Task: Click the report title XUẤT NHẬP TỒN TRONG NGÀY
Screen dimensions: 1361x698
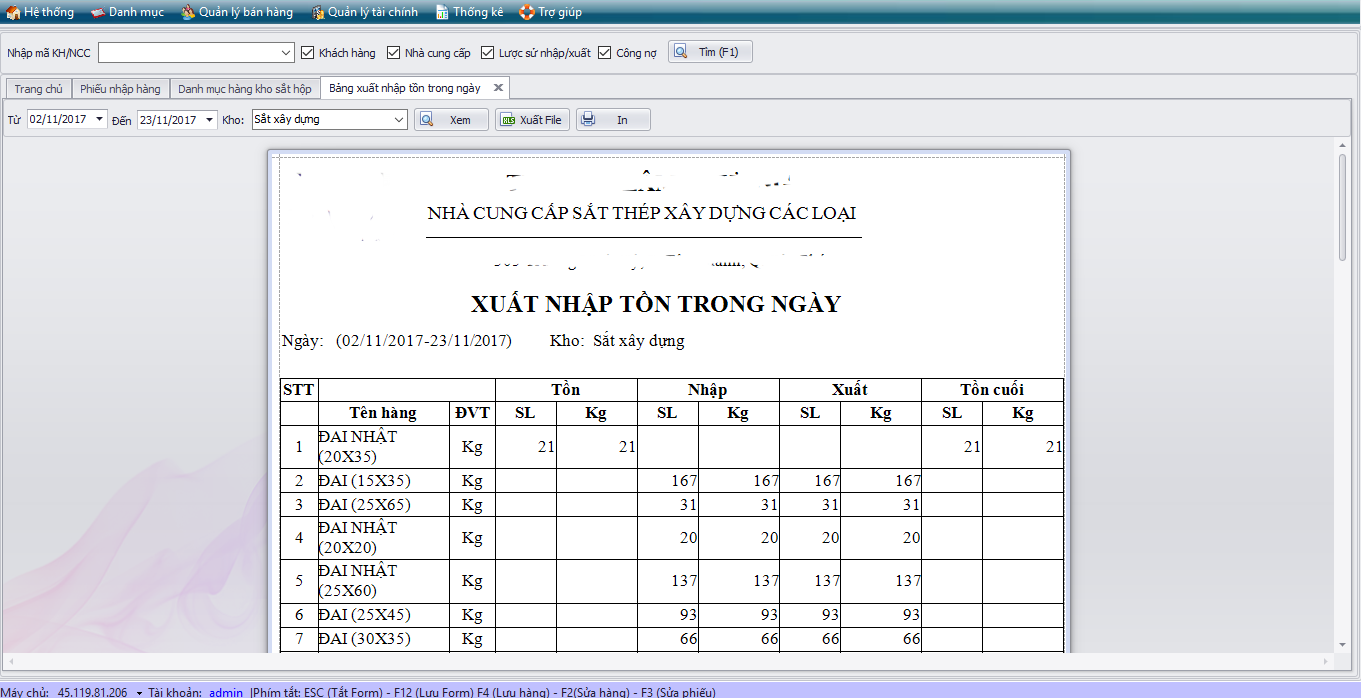Action: pyautogui.click(x=656, y=304)
